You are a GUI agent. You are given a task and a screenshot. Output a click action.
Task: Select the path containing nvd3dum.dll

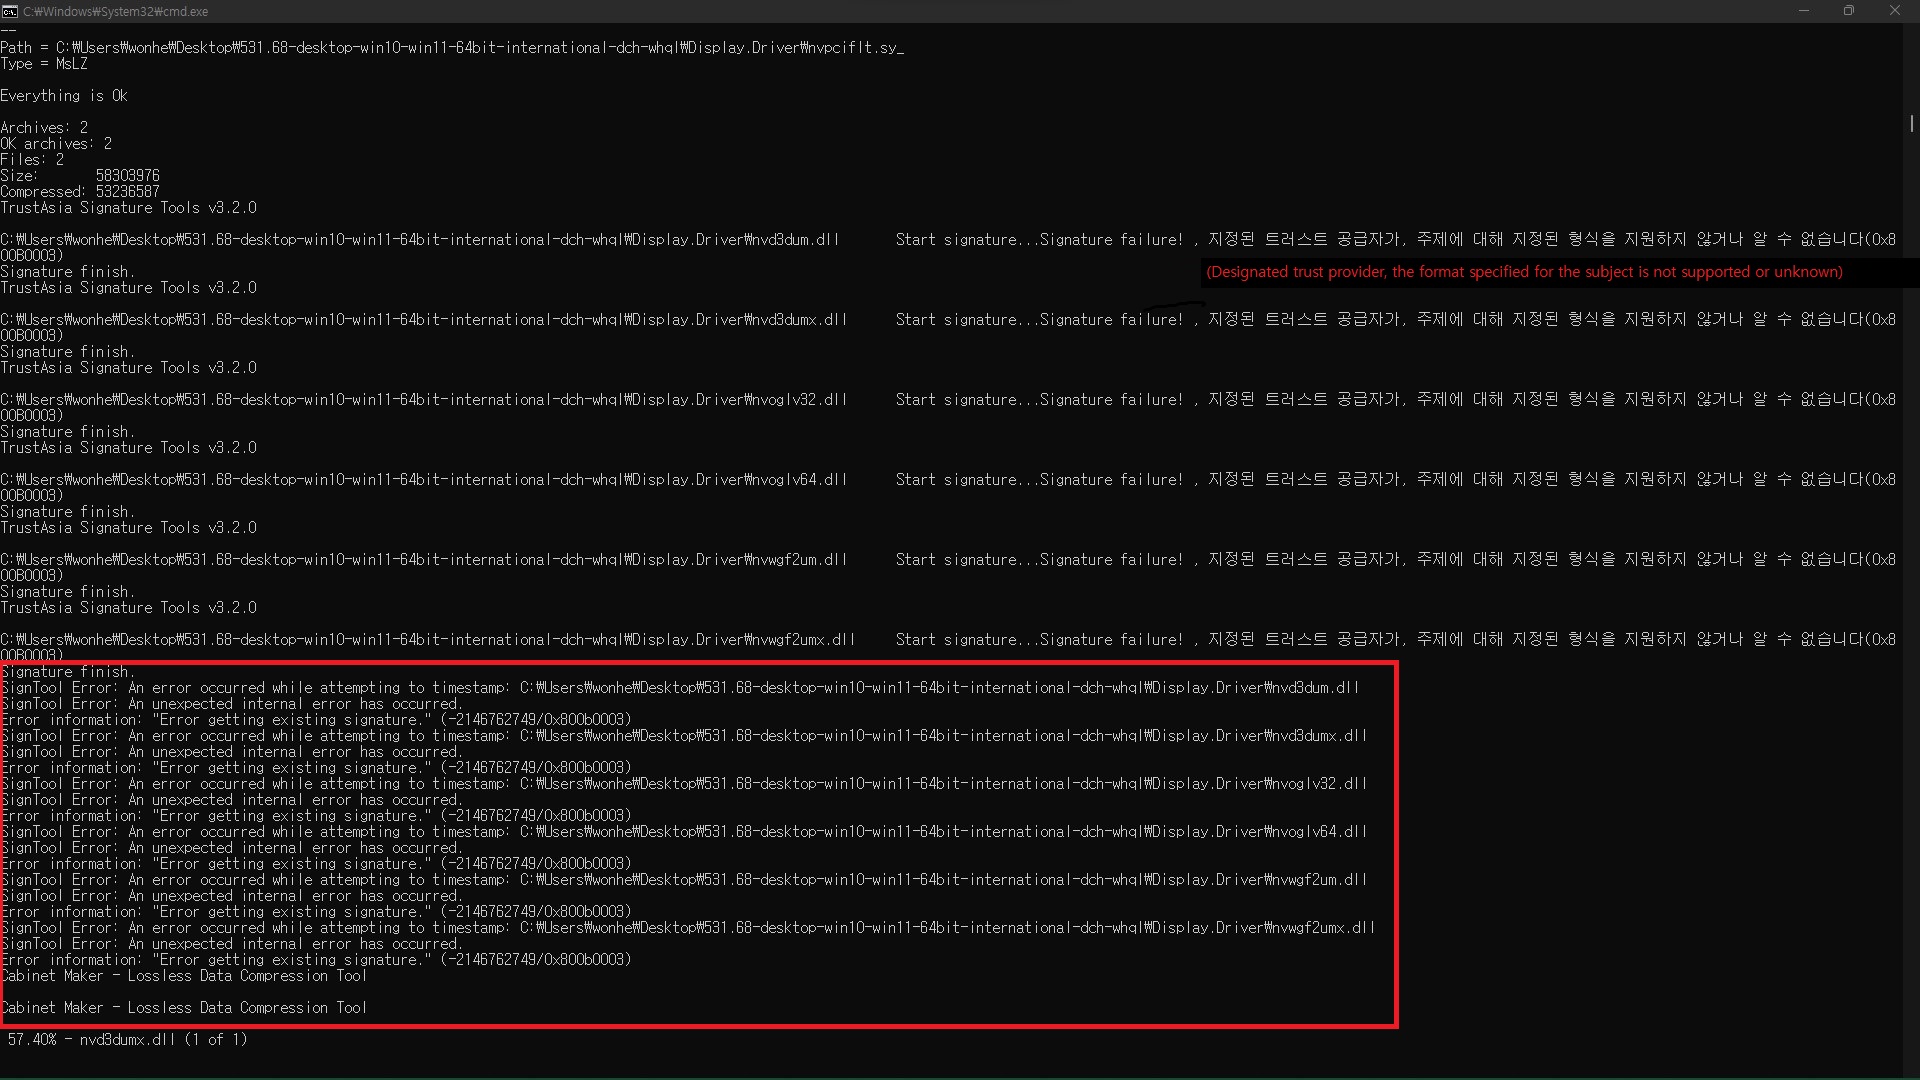(x=420, y=239)
